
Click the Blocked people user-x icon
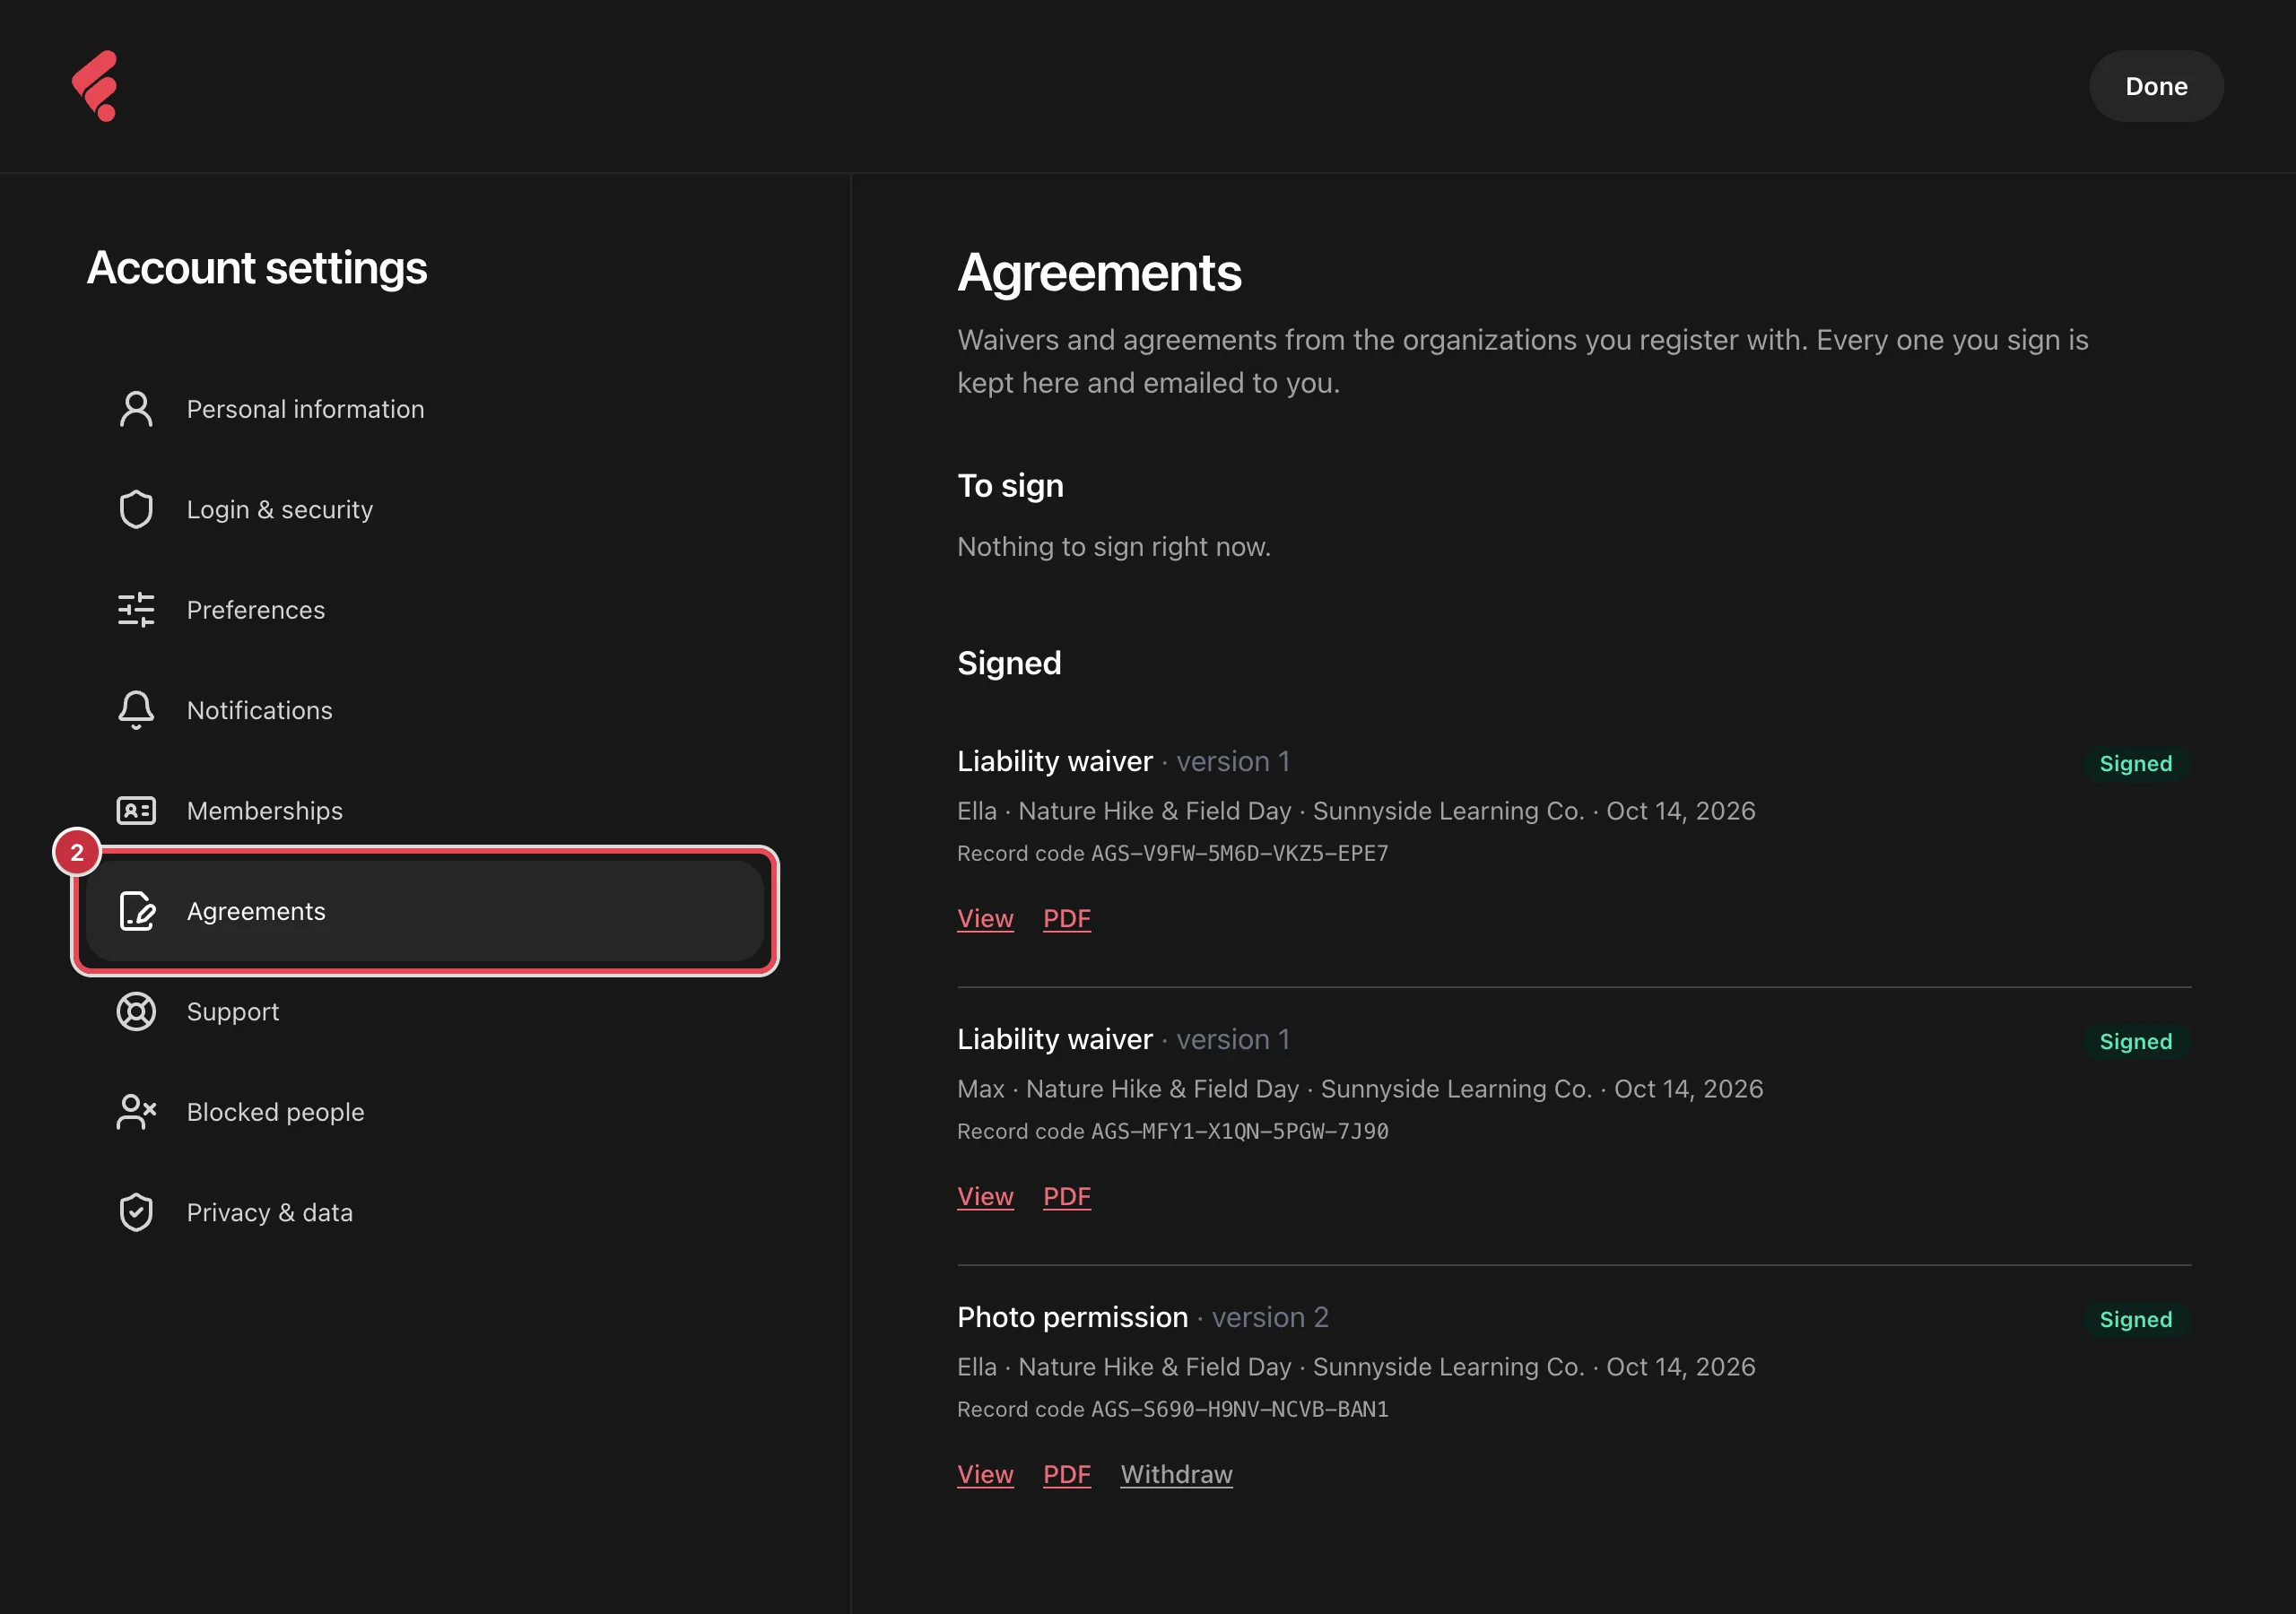coord(136,1112)
